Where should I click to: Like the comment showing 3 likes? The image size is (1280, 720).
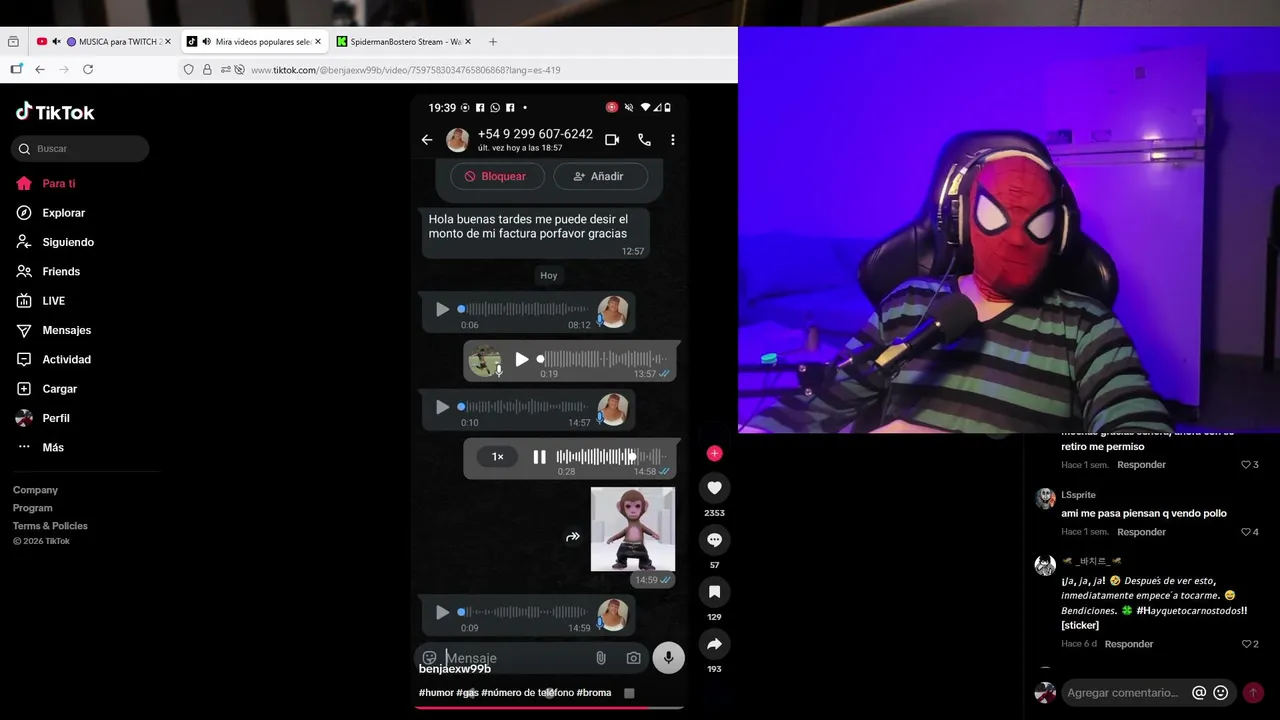pos(1246,465)
